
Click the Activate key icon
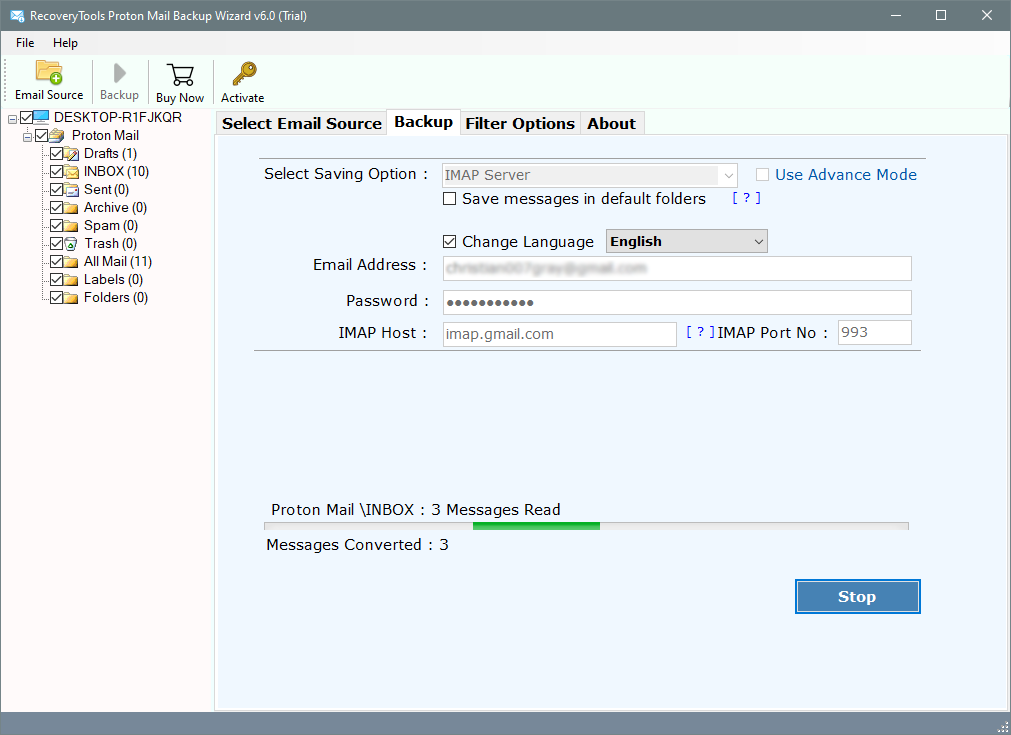[244, 74]
